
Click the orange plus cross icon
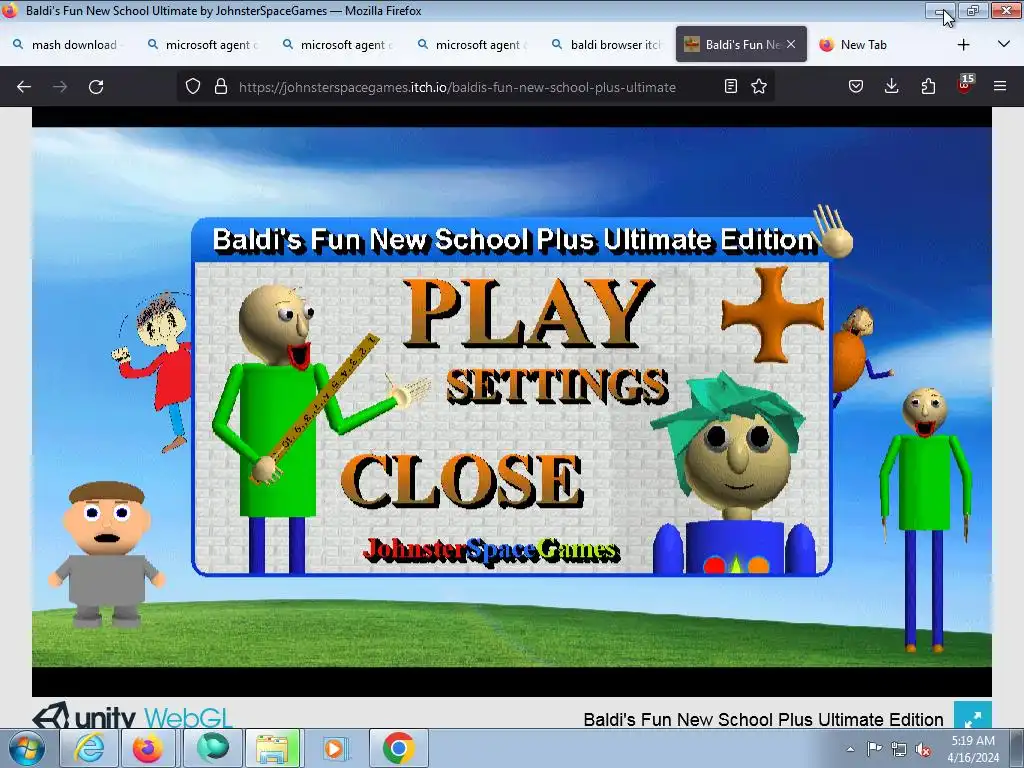[773, 314]
